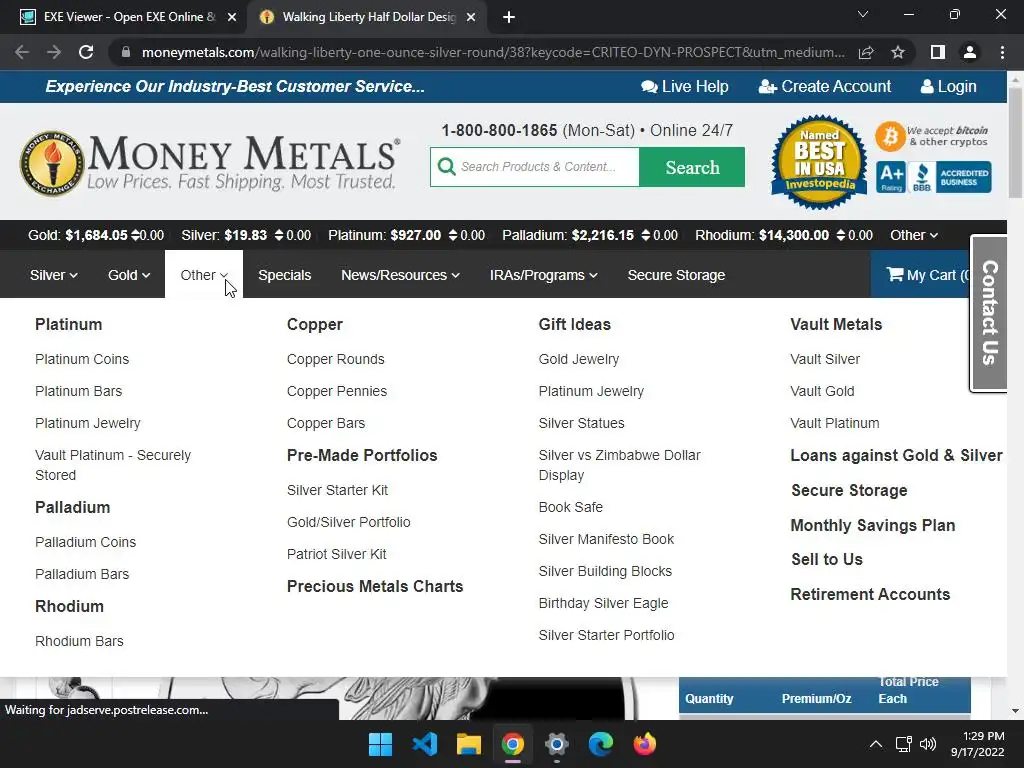Image resolution: width=1024 pixels, height=768 pixels.
Task: Open File Explorer from taskbar
Action: (468, 744)
